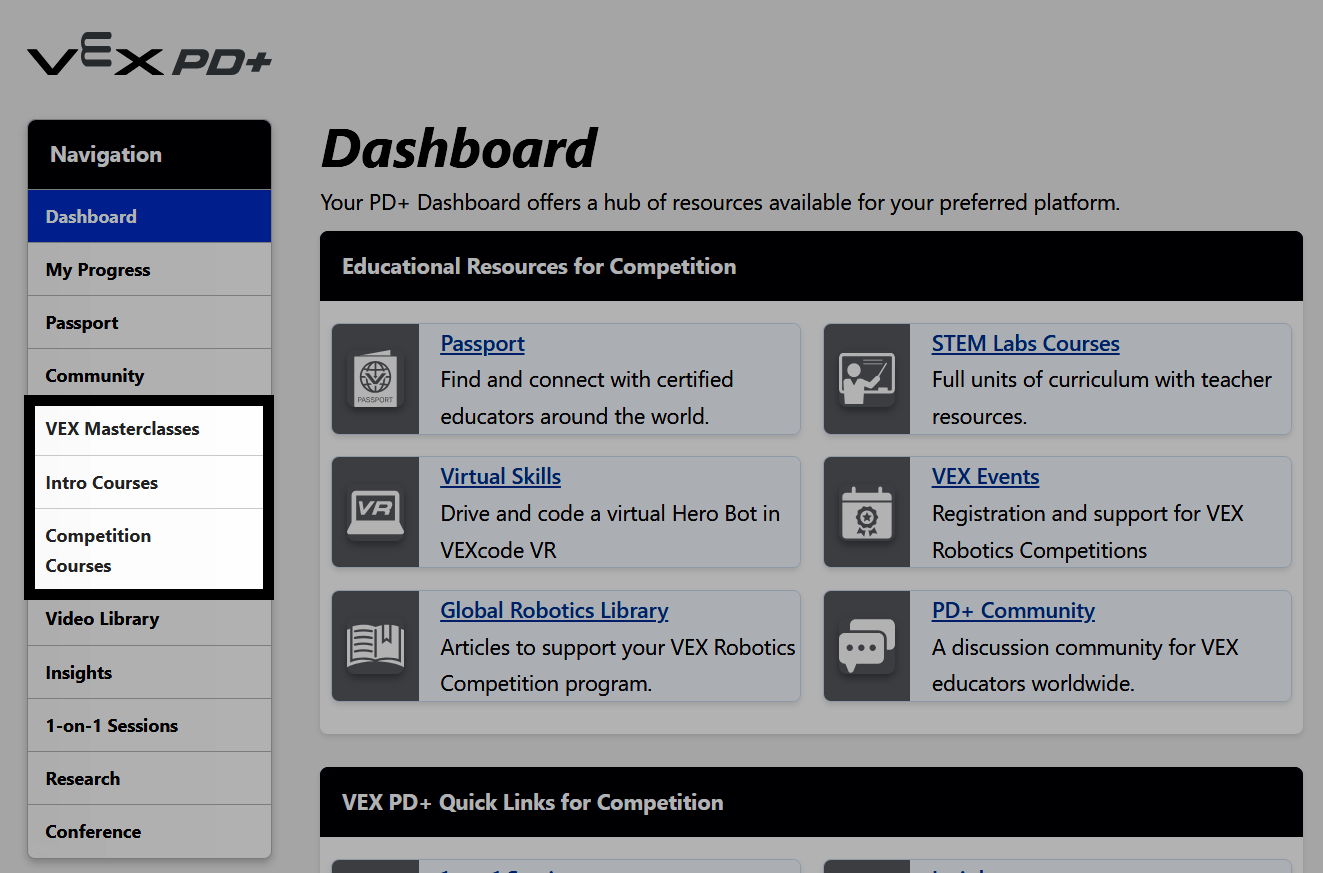Open the STEM Labs Courses link
This screenshot has width=1323, height=873.
coord(1025,343)
